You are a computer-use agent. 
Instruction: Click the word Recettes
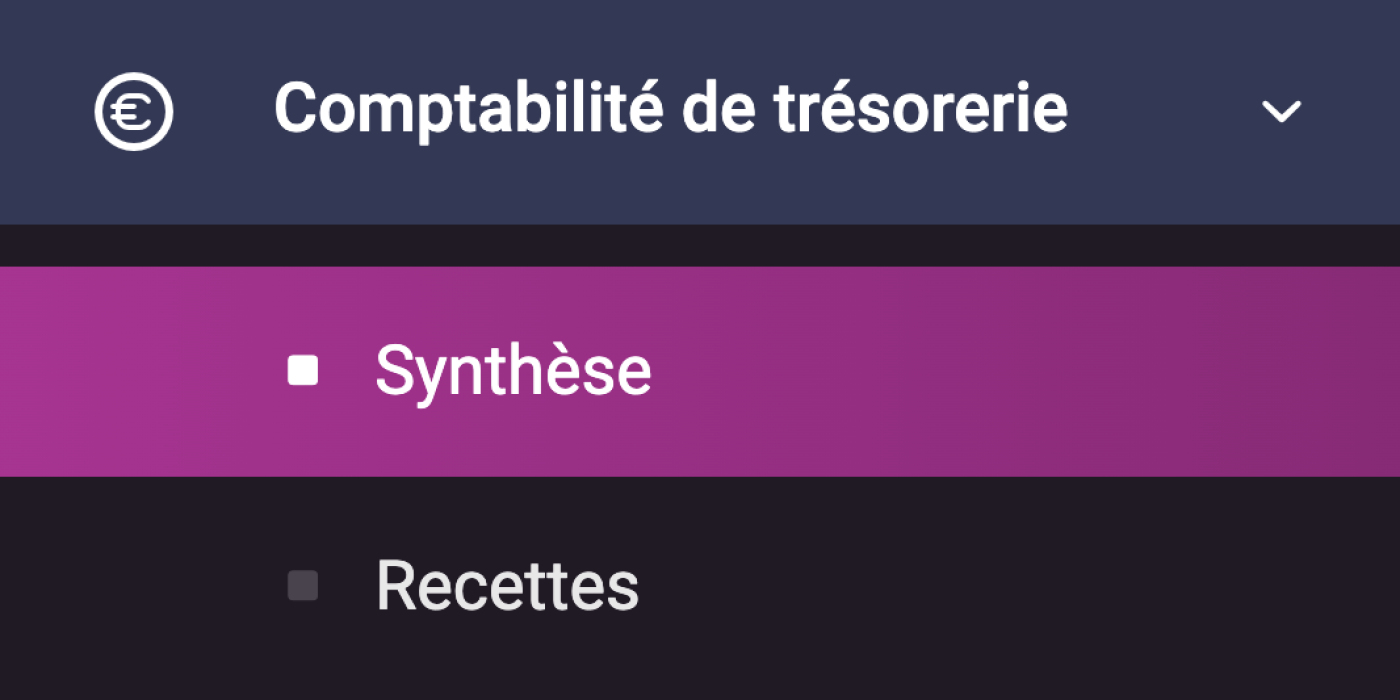507,585
